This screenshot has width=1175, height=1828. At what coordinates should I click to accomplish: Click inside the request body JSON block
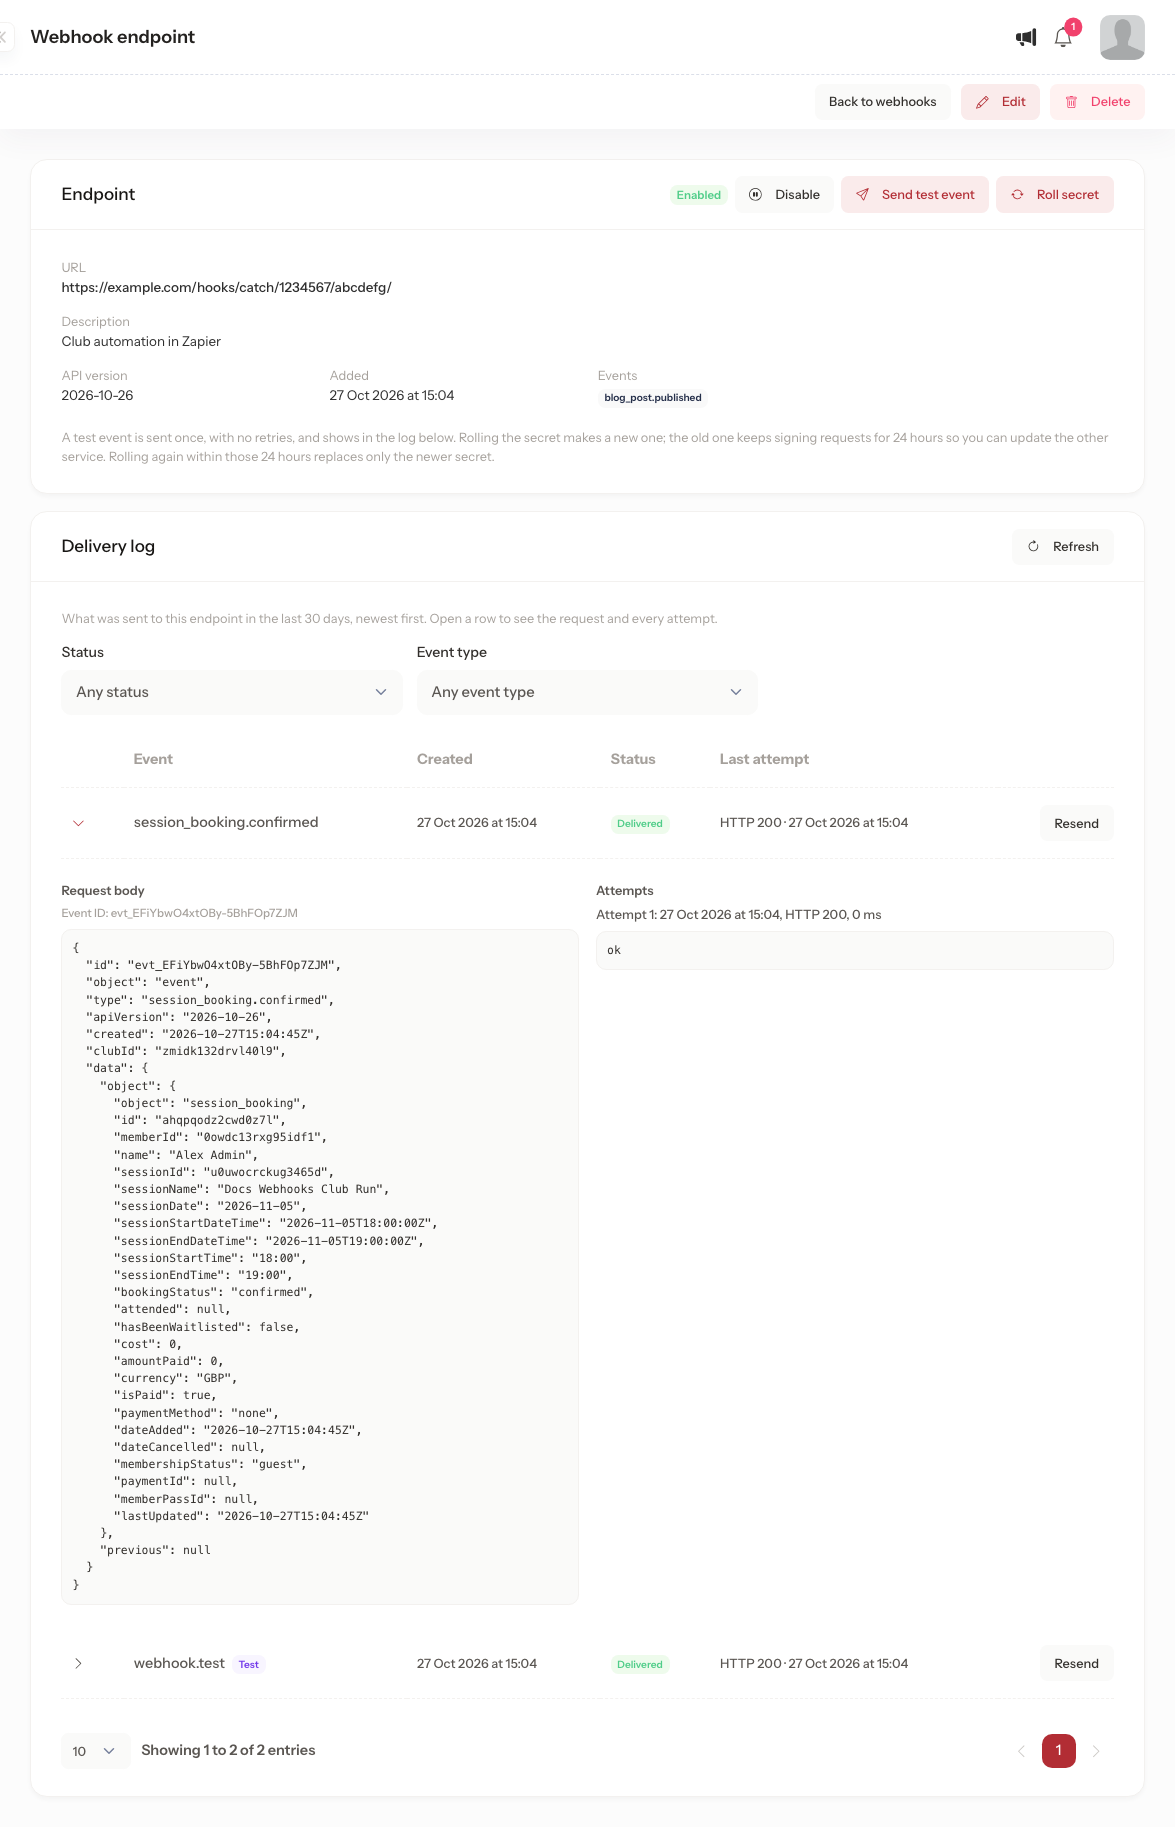click(320, 1267)
